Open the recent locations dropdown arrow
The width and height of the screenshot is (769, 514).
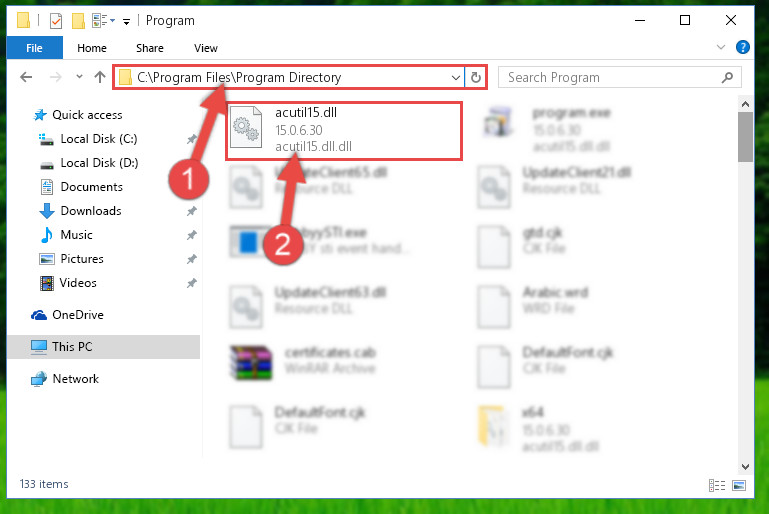[x=79, y=77]
